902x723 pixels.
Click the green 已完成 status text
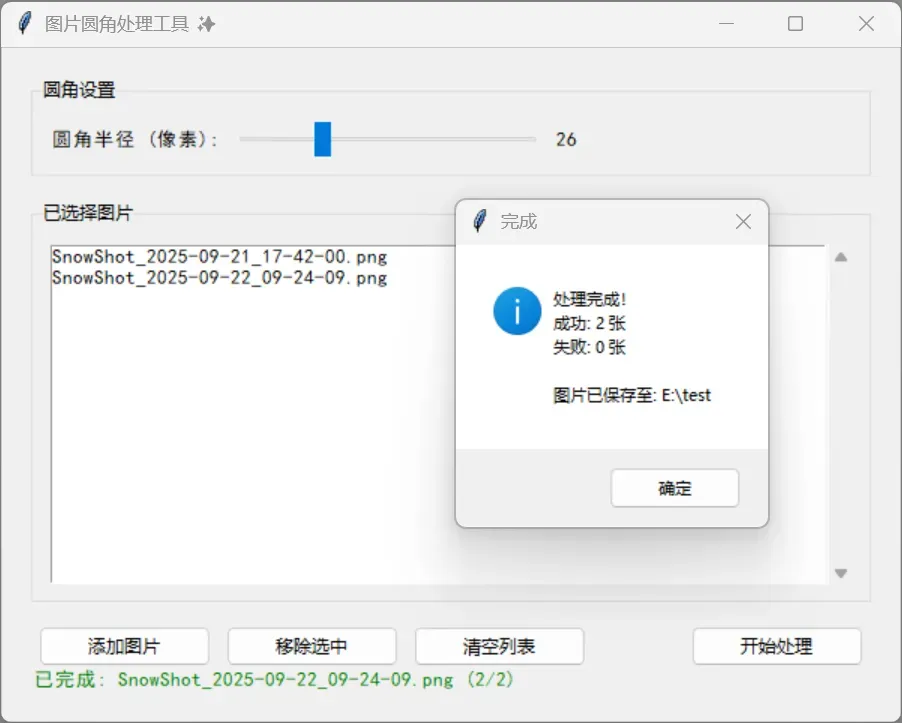click(274, 679)
